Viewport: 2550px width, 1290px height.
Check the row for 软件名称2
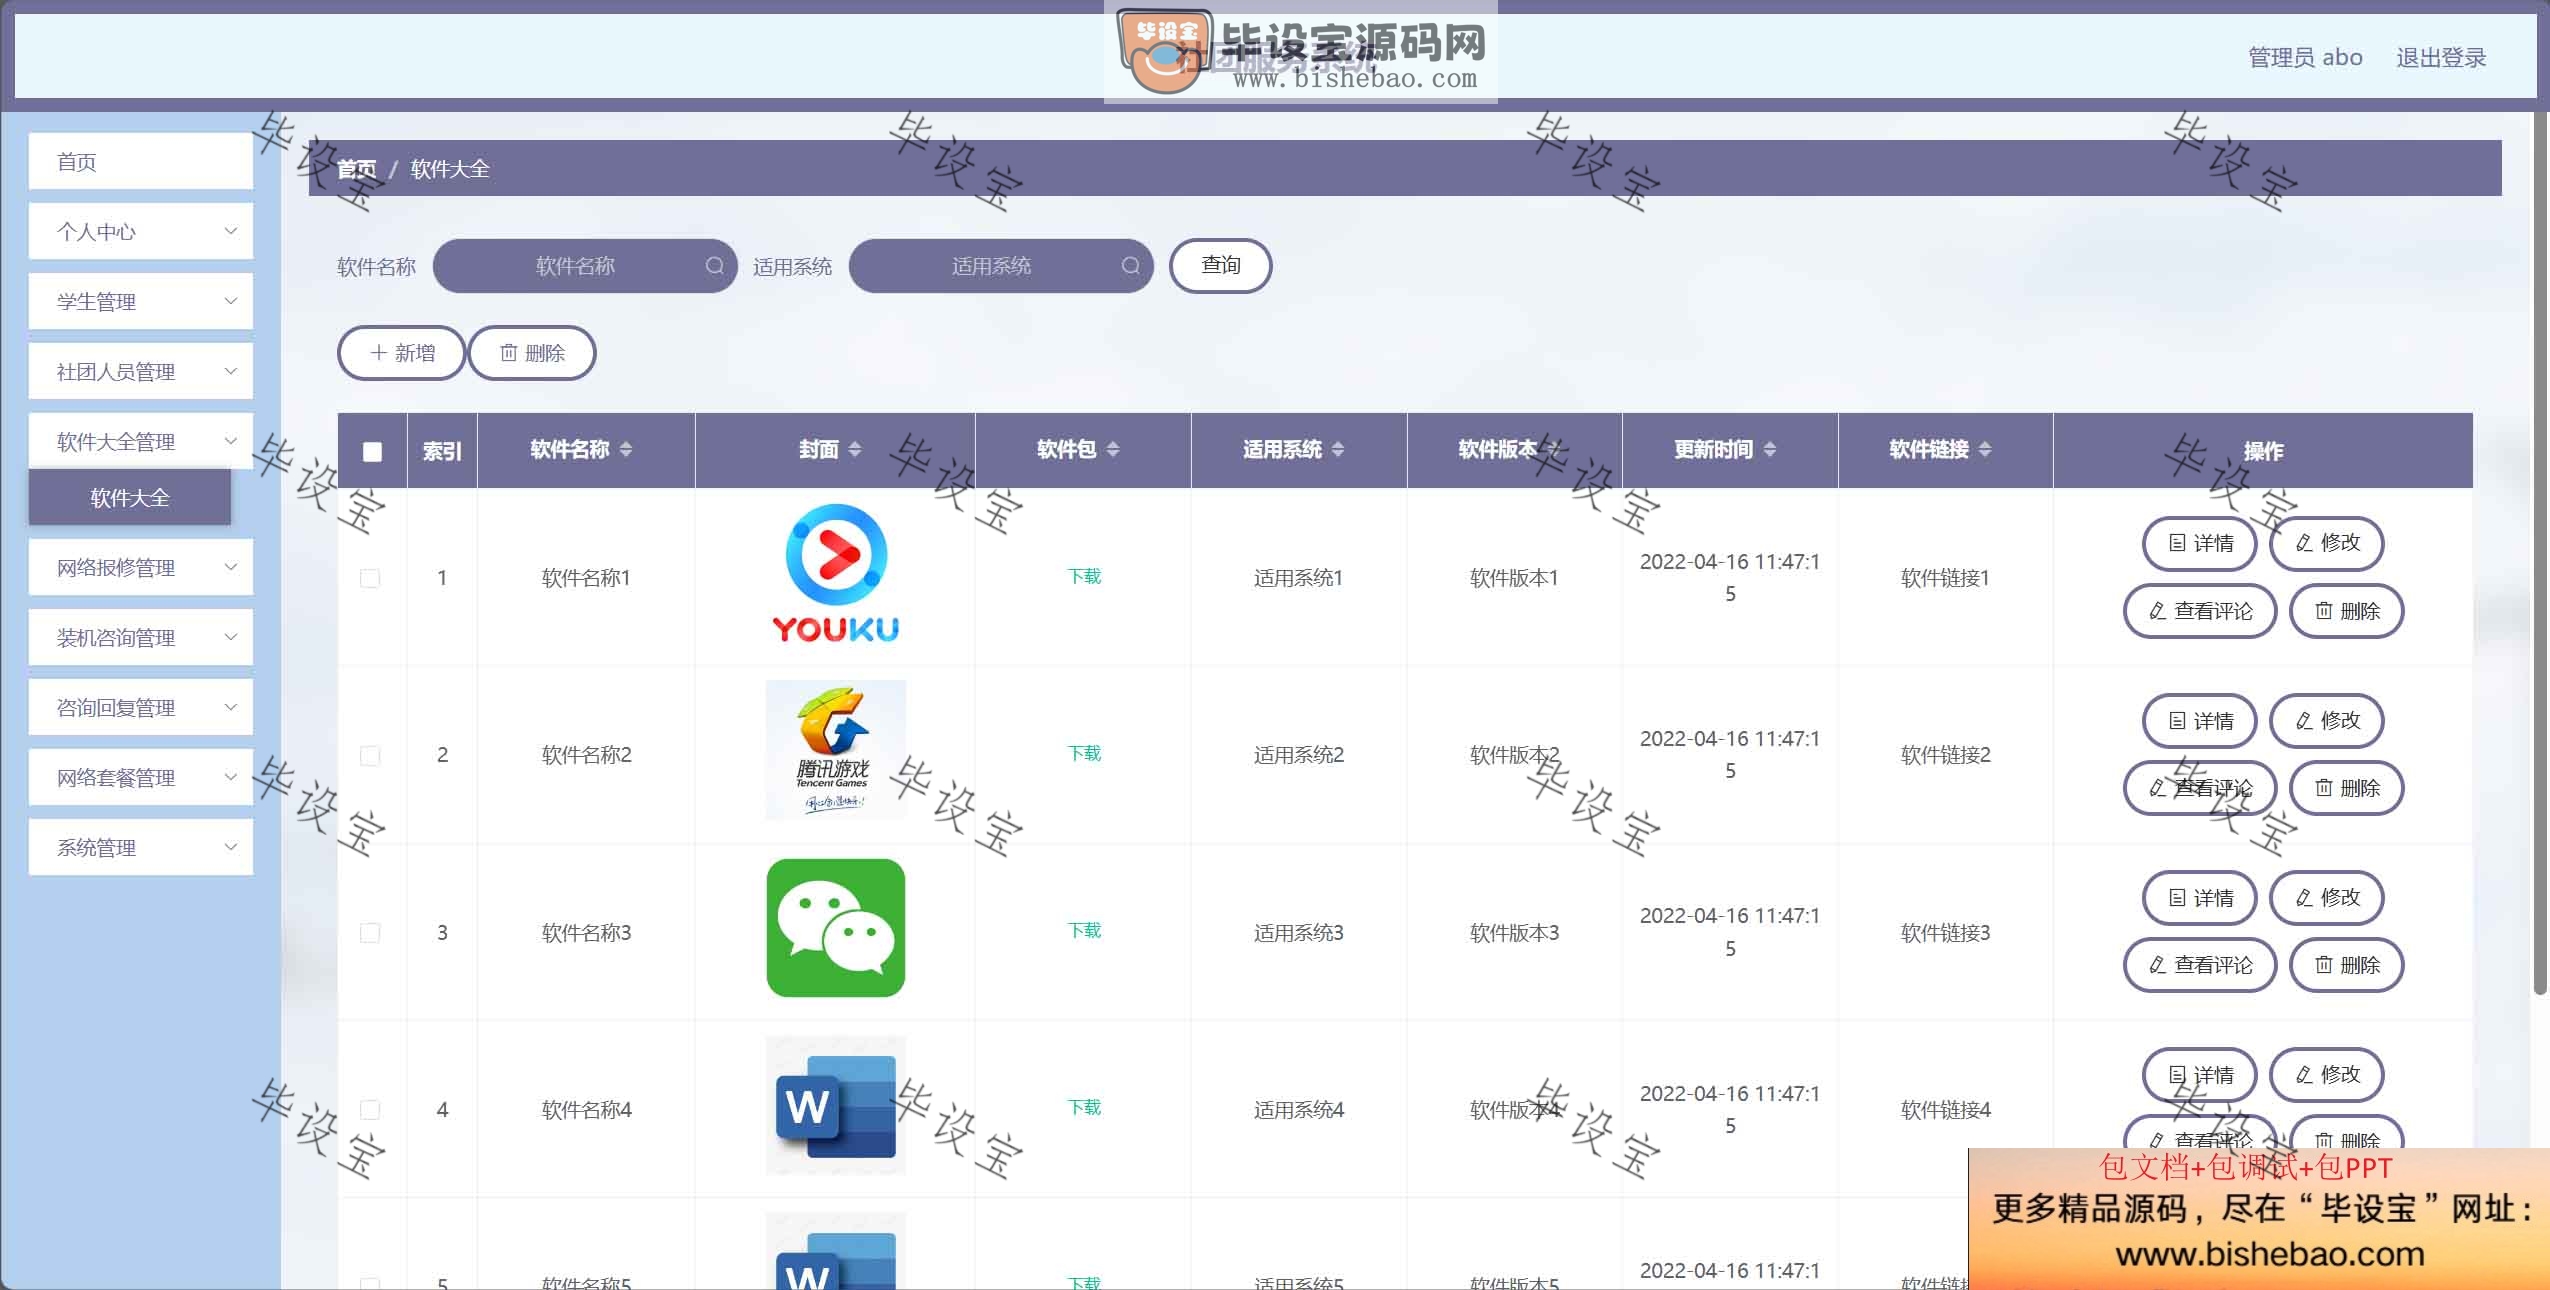370,755
